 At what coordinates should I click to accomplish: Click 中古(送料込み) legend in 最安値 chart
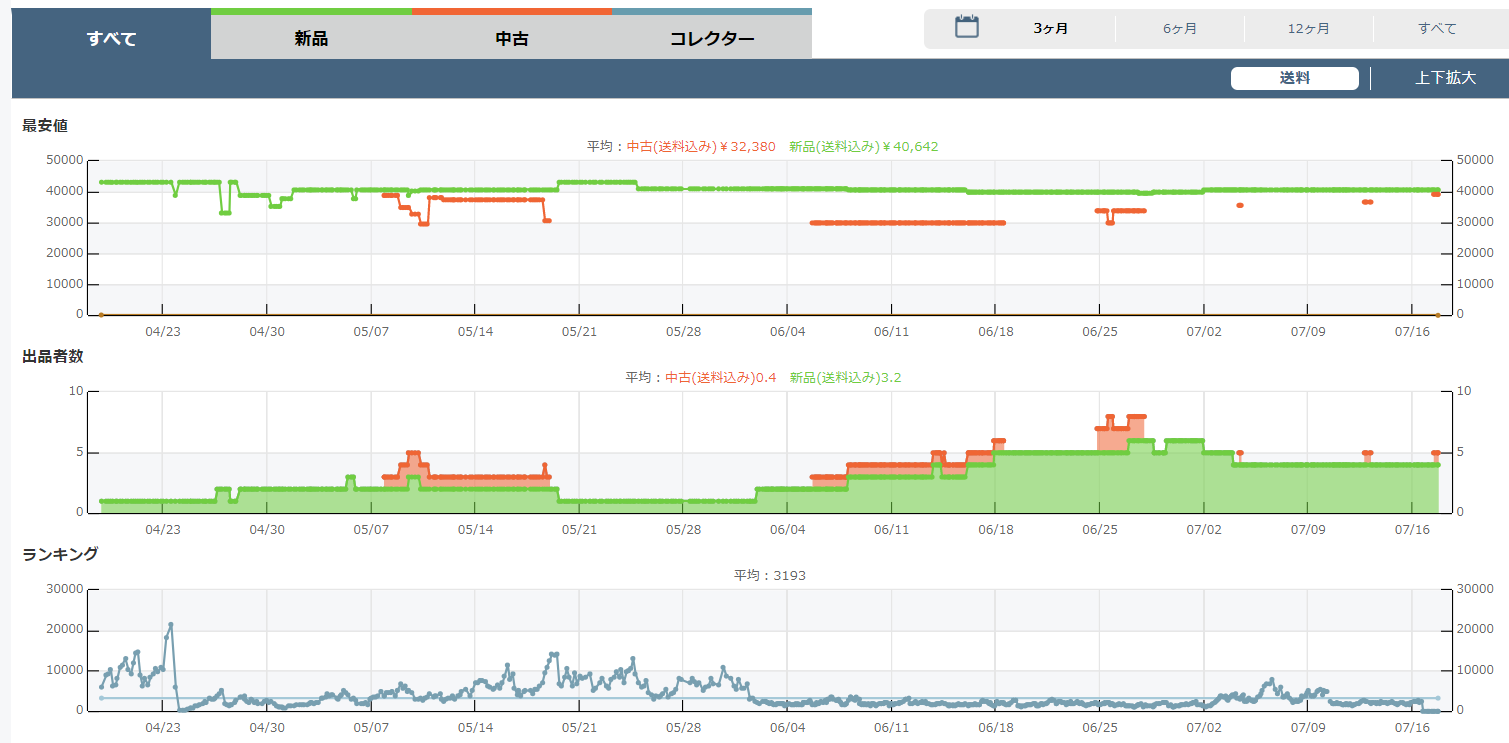700,146
